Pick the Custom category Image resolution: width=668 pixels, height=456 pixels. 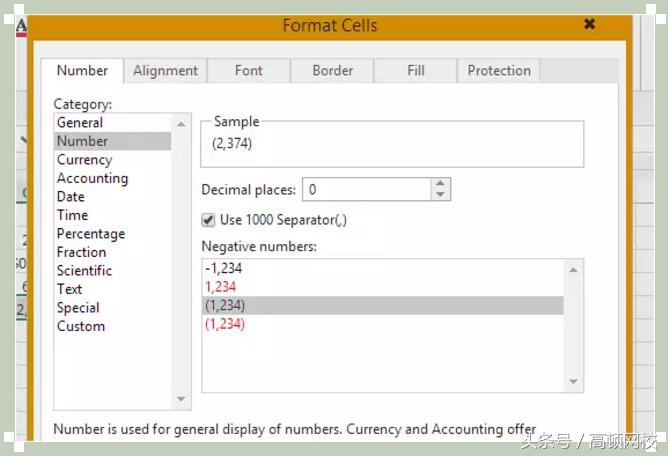(80, 326)
